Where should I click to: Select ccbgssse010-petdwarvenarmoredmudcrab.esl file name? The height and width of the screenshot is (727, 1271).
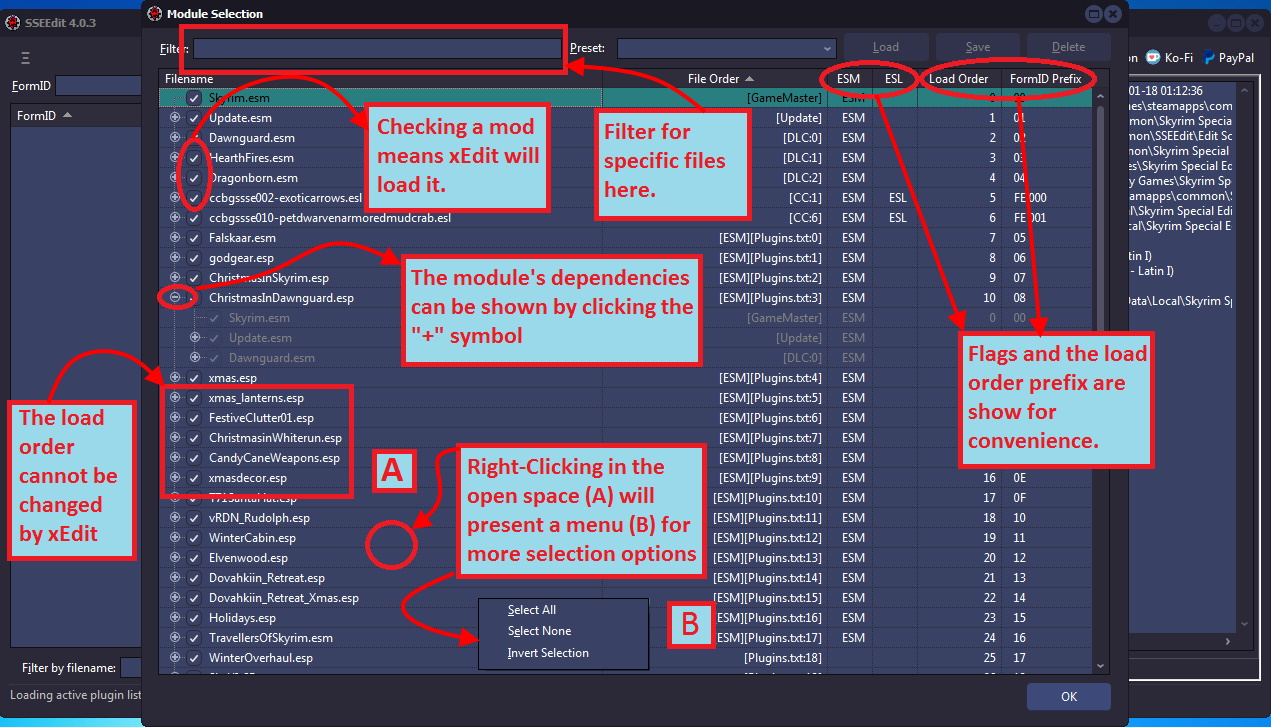(330, 218)
